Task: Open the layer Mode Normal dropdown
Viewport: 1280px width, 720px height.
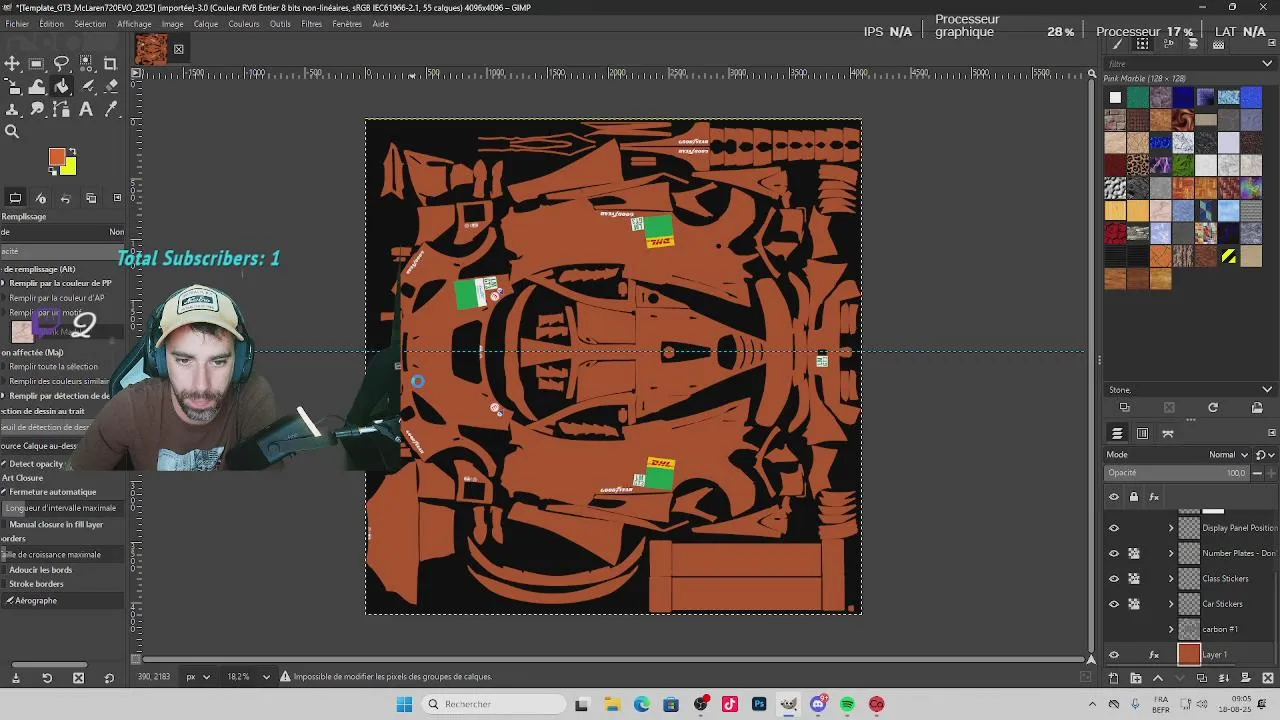Action: click(1229, 455)
